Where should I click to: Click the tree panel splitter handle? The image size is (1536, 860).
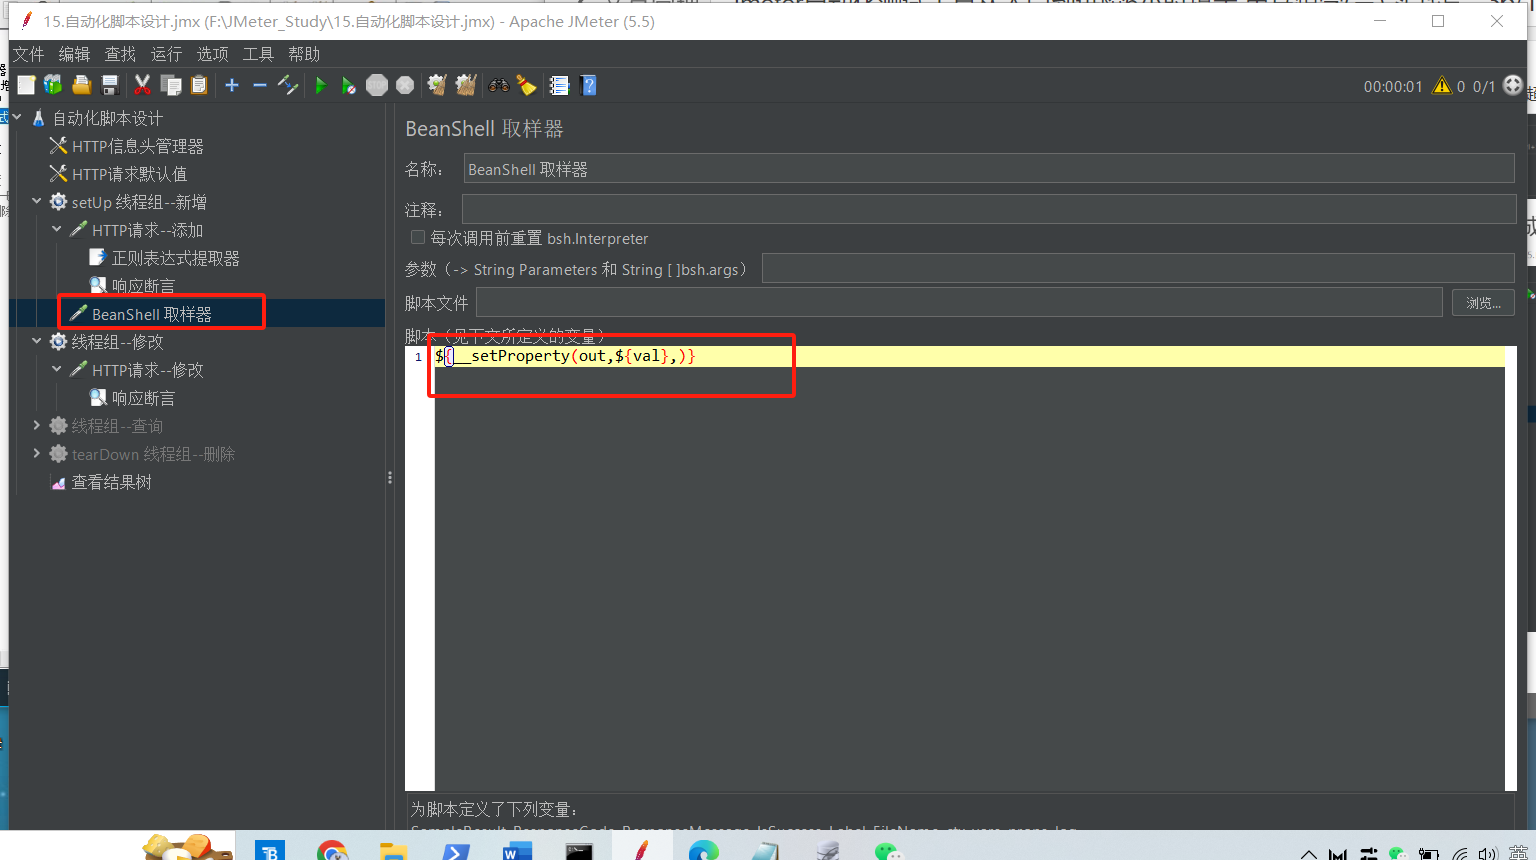390,478
